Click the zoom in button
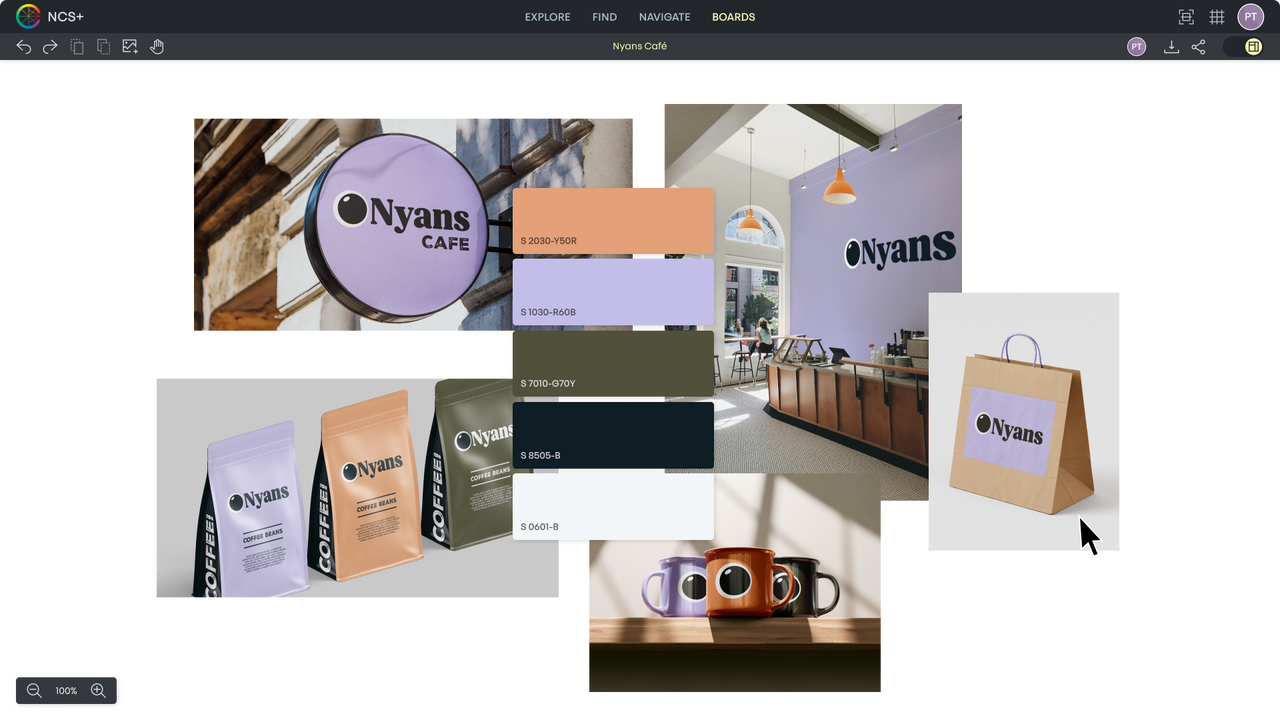This screenshot has width=1280, height=720. tap(98, 690)
